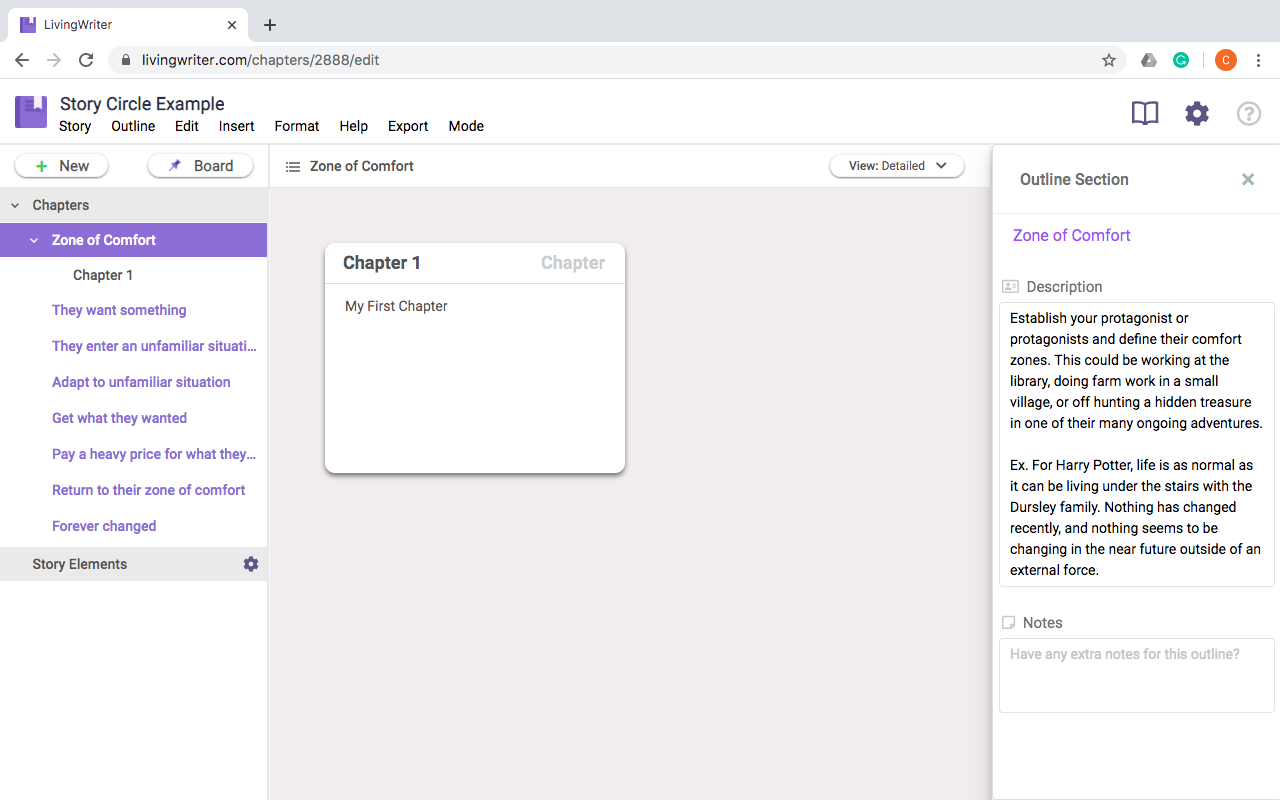Click the Story Elements gear icon

point(251,564)
